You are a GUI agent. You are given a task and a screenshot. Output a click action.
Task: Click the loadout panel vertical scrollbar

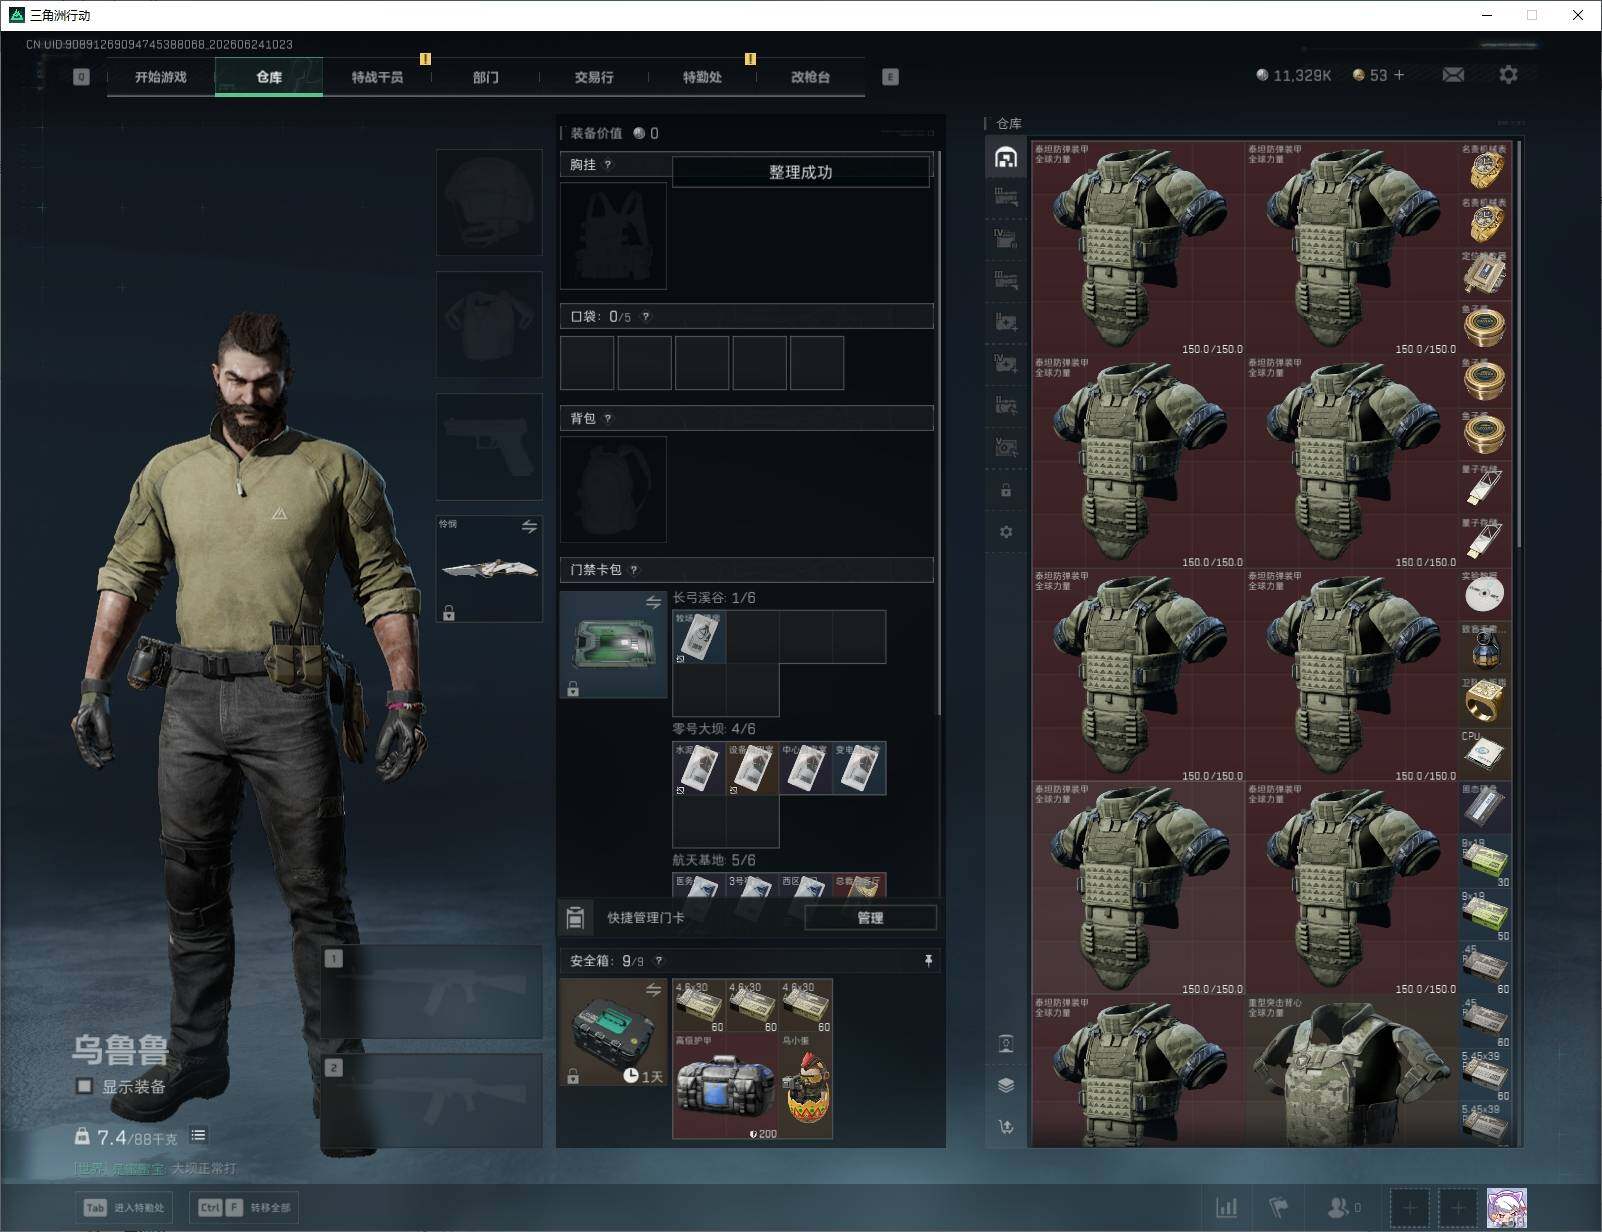(938, 433)
